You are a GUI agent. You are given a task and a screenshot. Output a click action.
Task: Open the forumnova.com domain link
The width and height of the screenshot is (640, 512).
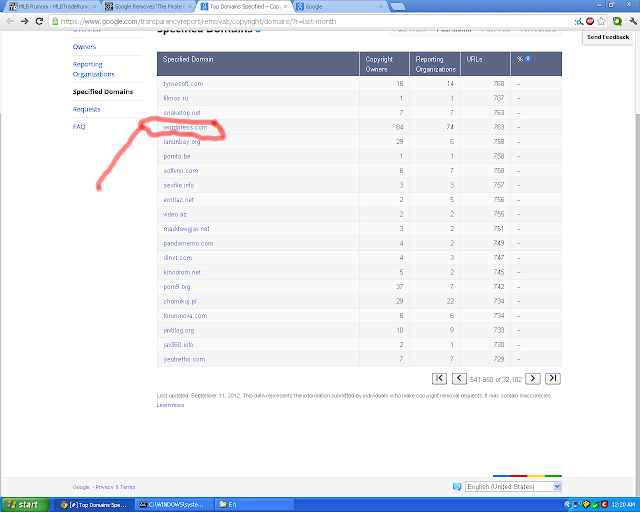(x=185, y=316)
